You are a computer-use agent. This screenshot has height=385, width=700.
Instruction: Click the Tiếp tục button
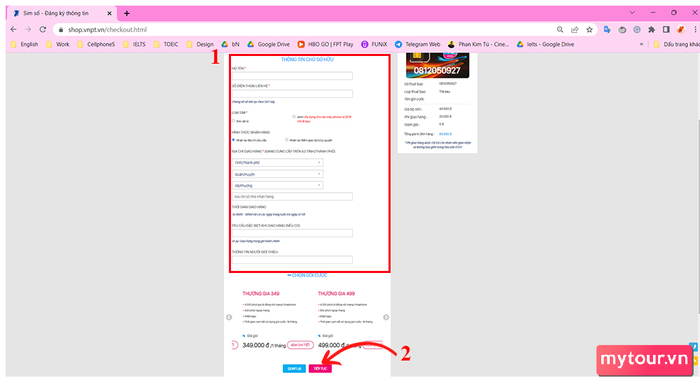[320, 368]
